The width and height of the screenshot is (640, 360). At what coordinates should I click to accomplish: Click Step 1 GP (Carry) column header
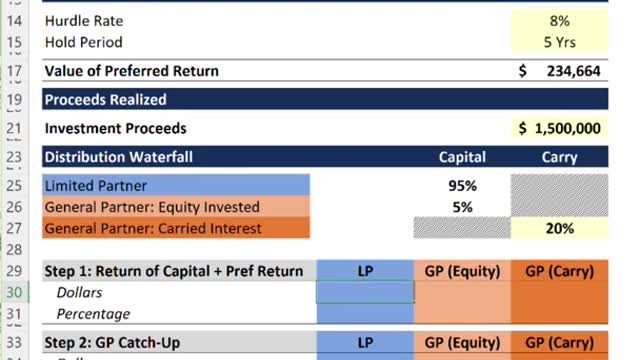(x=559, y=271)
